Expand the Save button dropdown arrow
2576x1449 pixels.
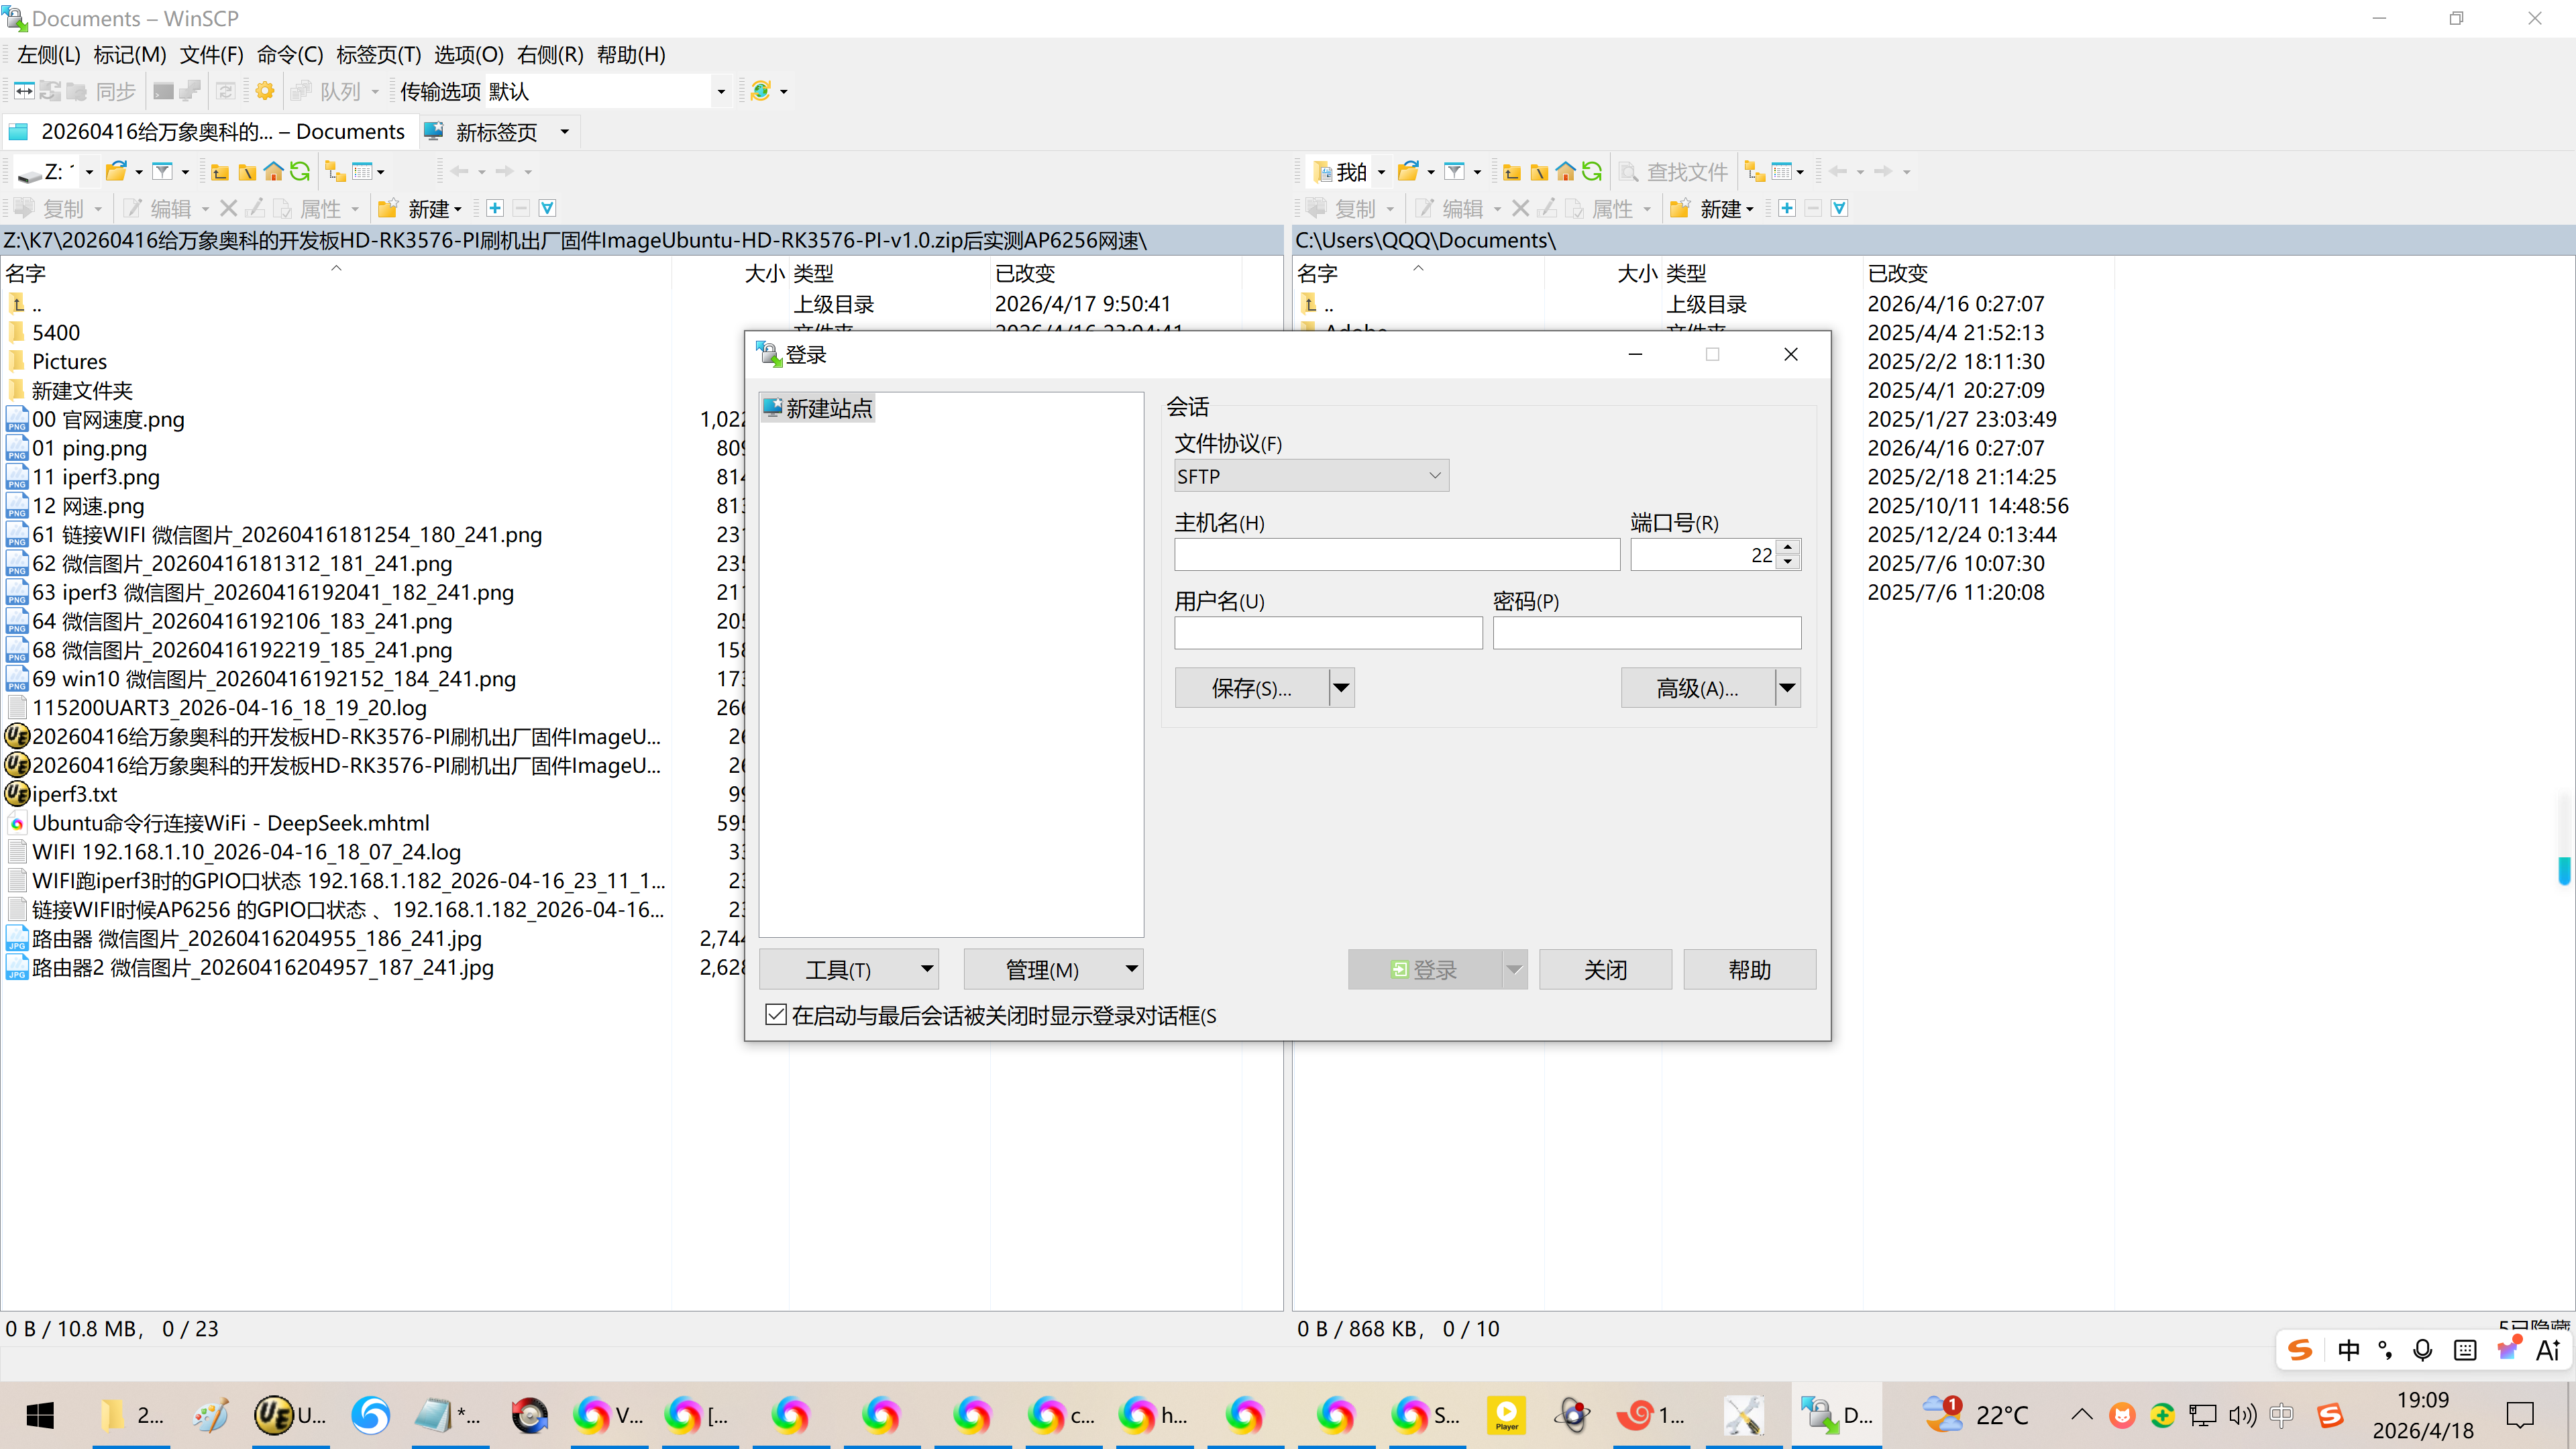pyautogui.click(x=1341, y=688)
